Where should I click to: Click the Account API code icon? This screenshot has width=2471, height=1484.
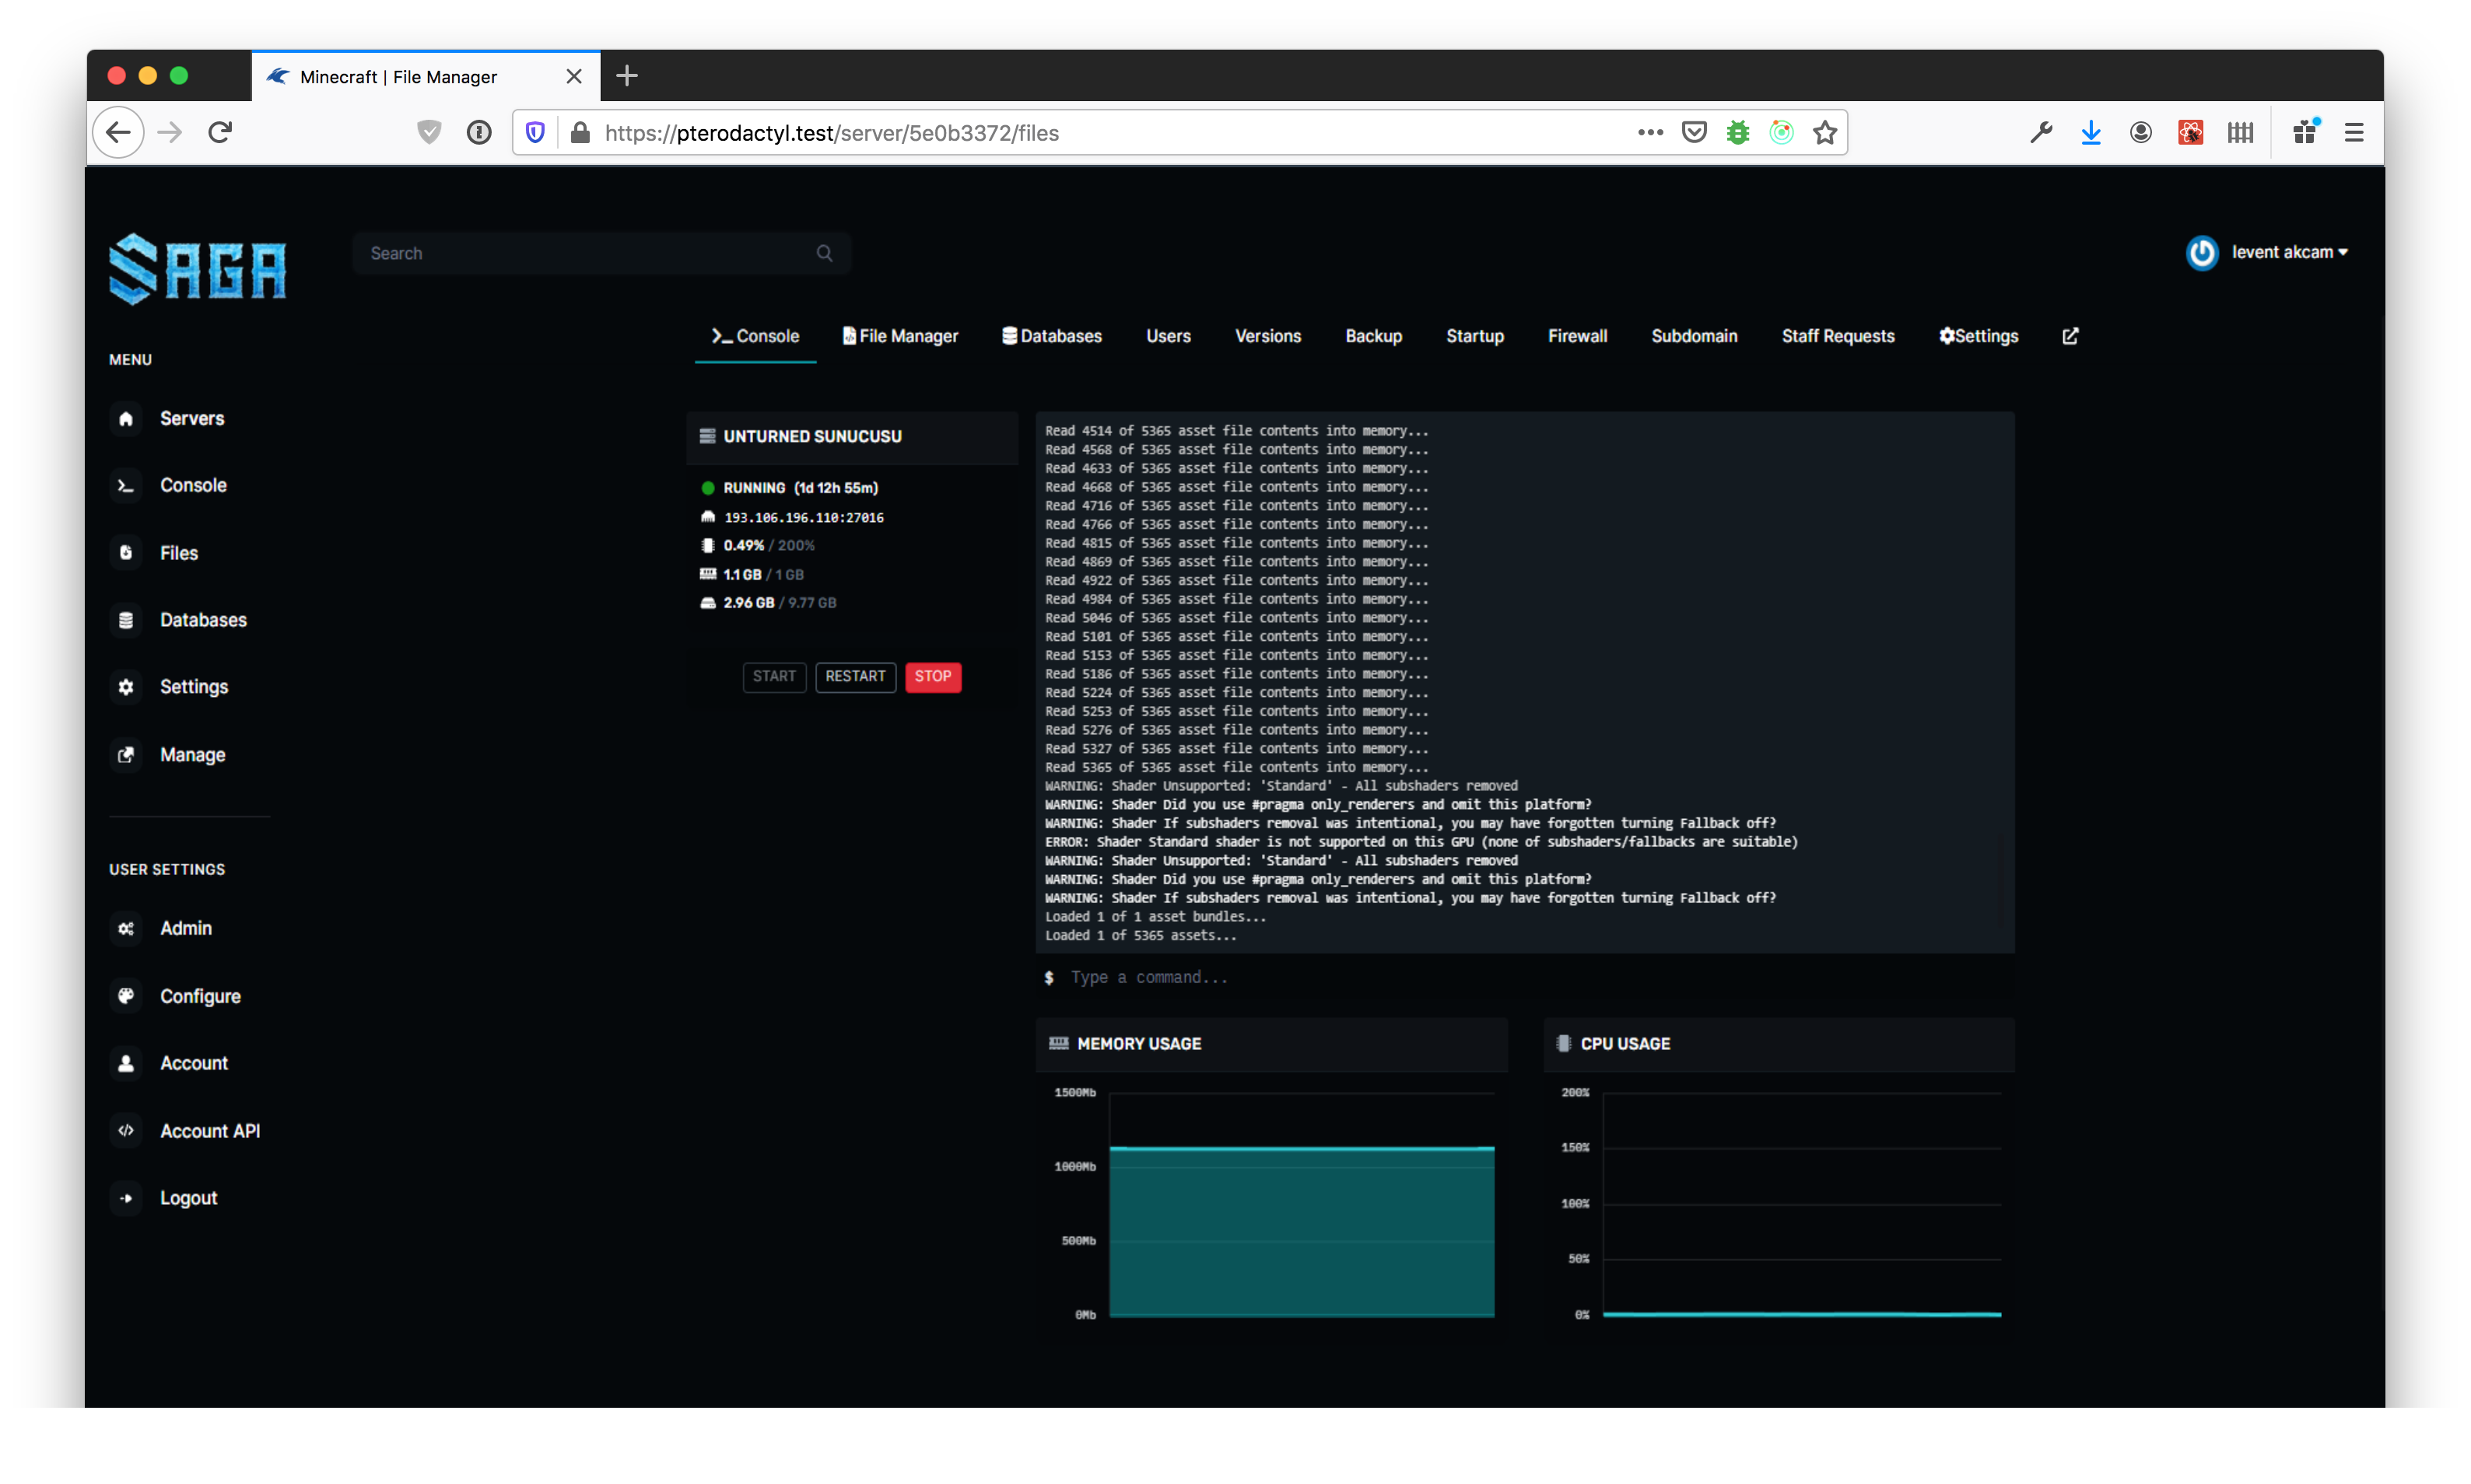[126, 1131]
